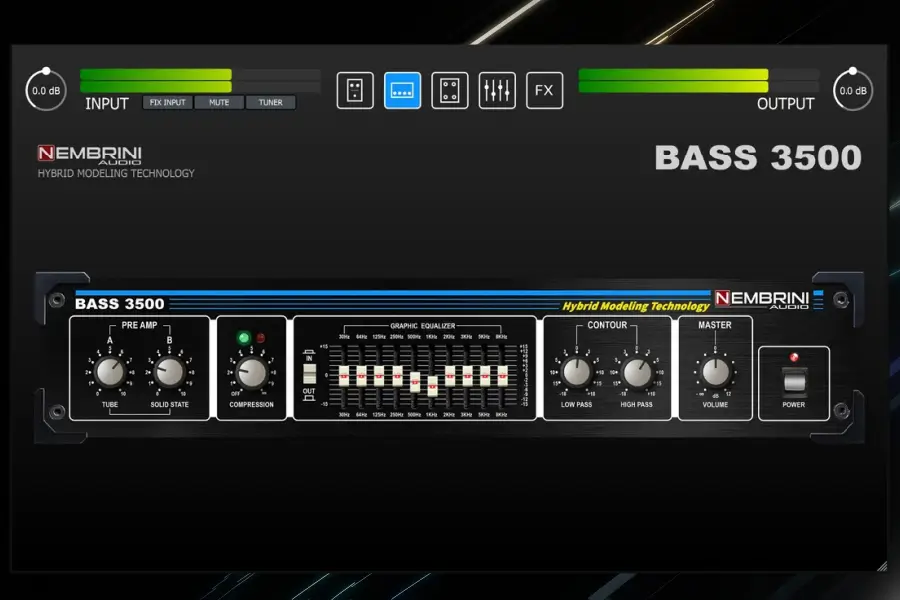Click the Nembrini Audio logo at top left

(90, 154)
